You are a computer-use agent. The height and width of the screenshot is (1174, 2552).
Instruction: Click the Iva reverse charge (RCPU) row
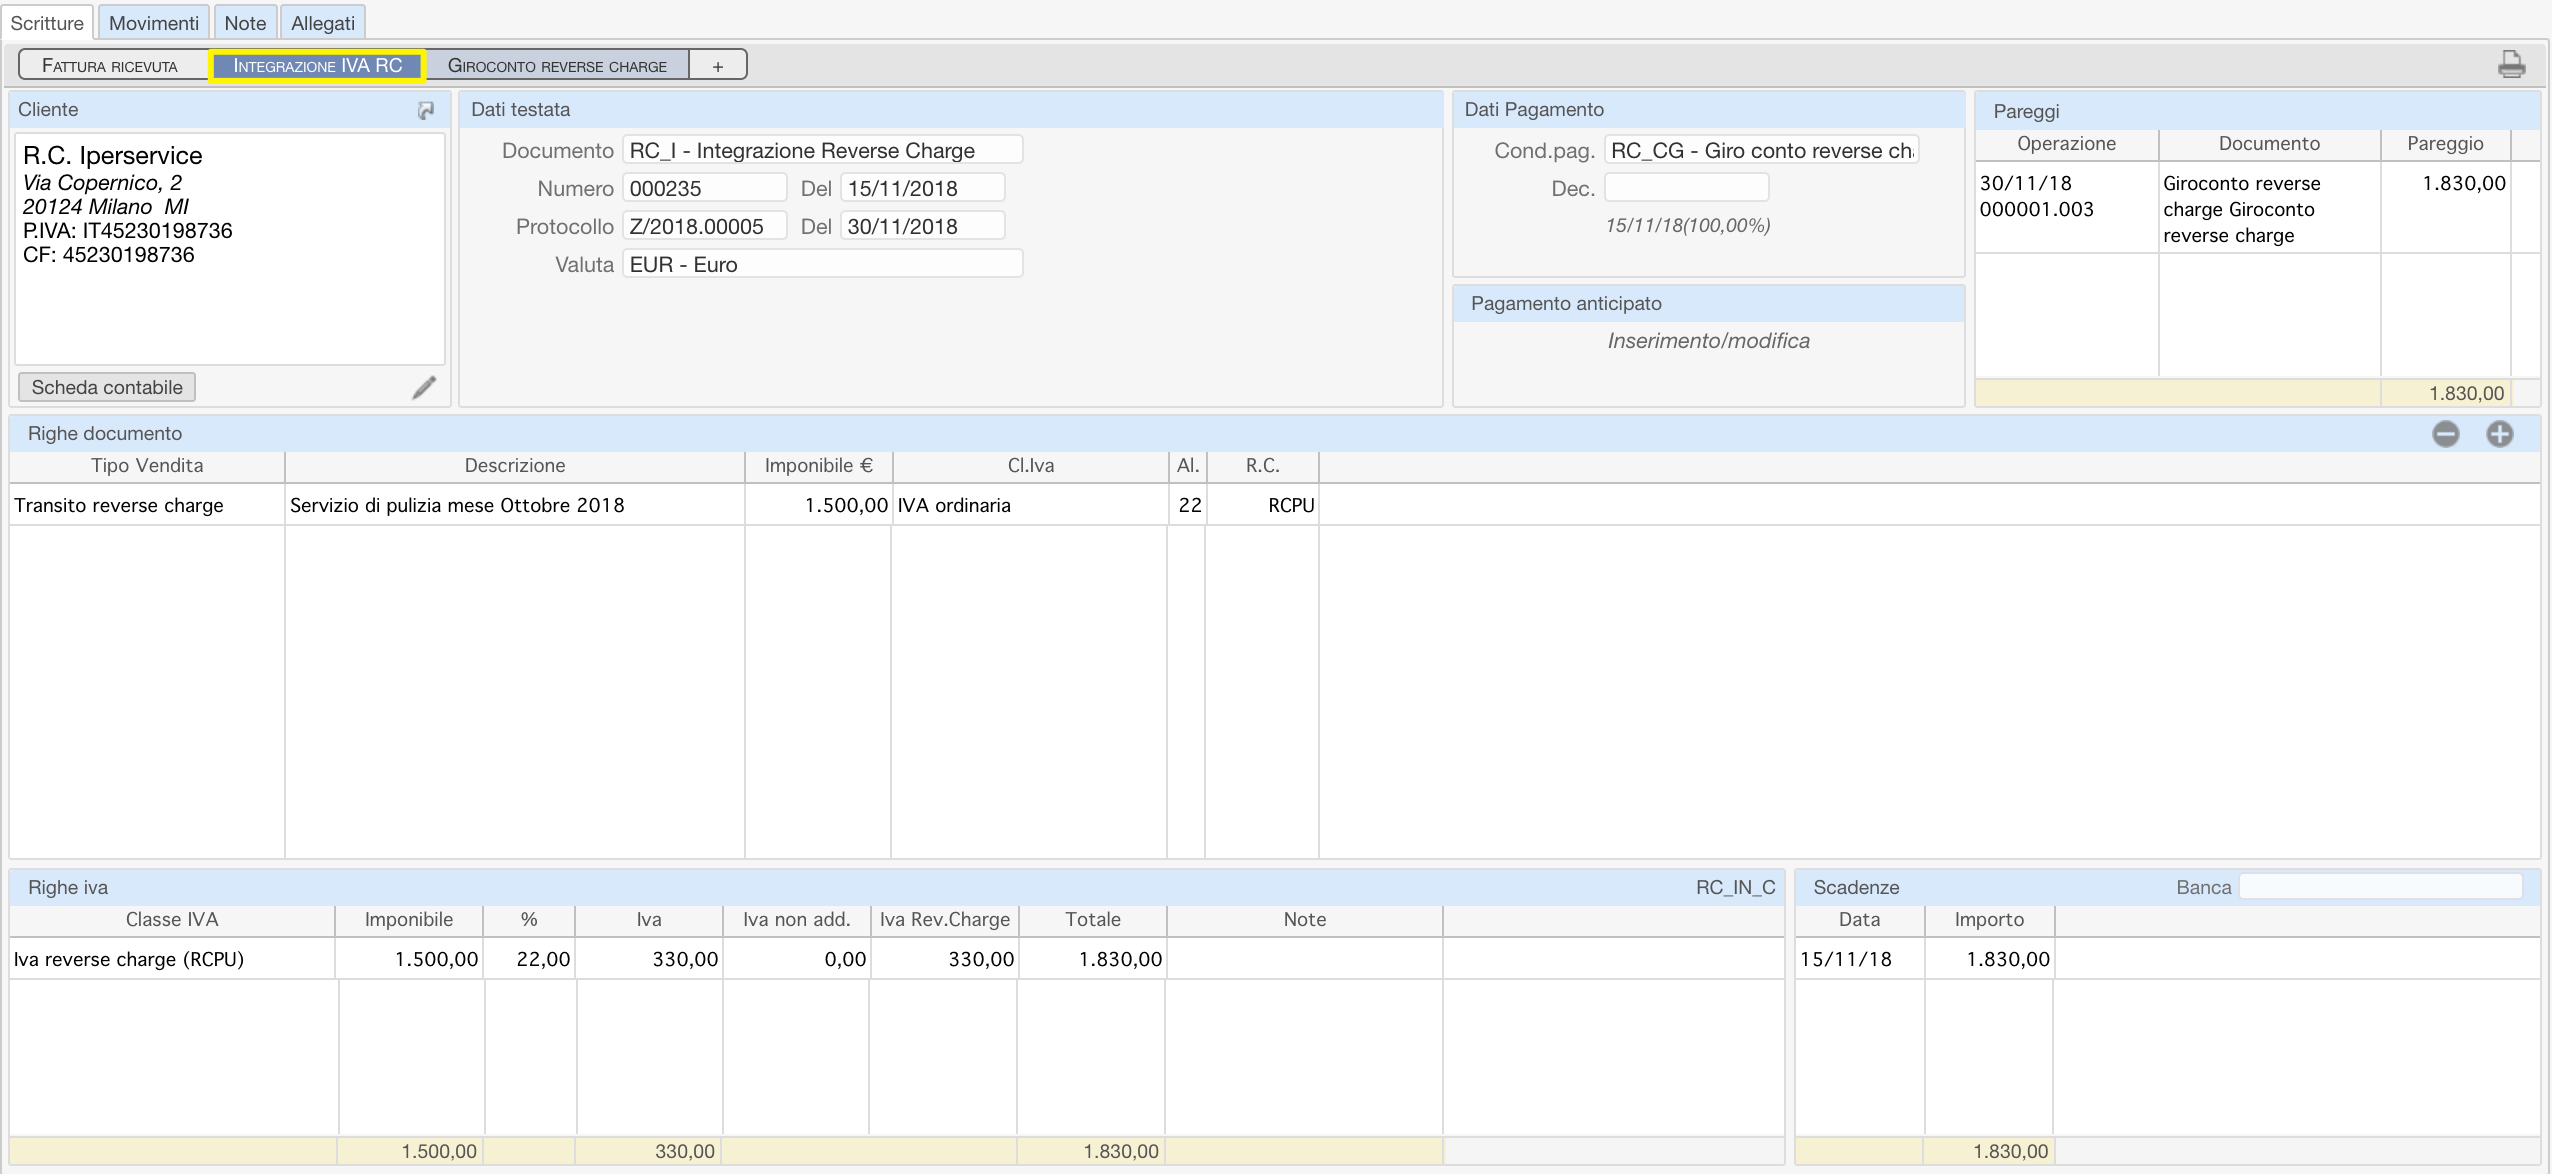896,959
